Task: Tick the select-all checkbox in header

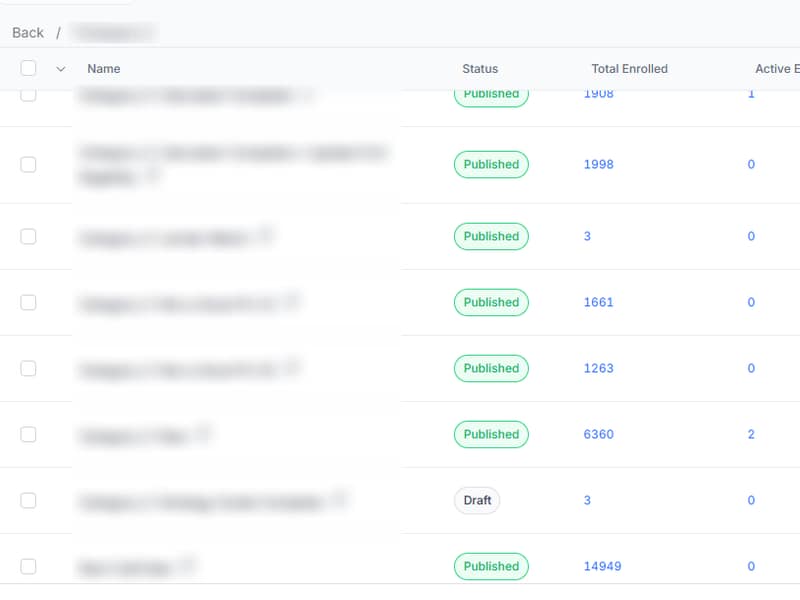Action: coord(29,68)
